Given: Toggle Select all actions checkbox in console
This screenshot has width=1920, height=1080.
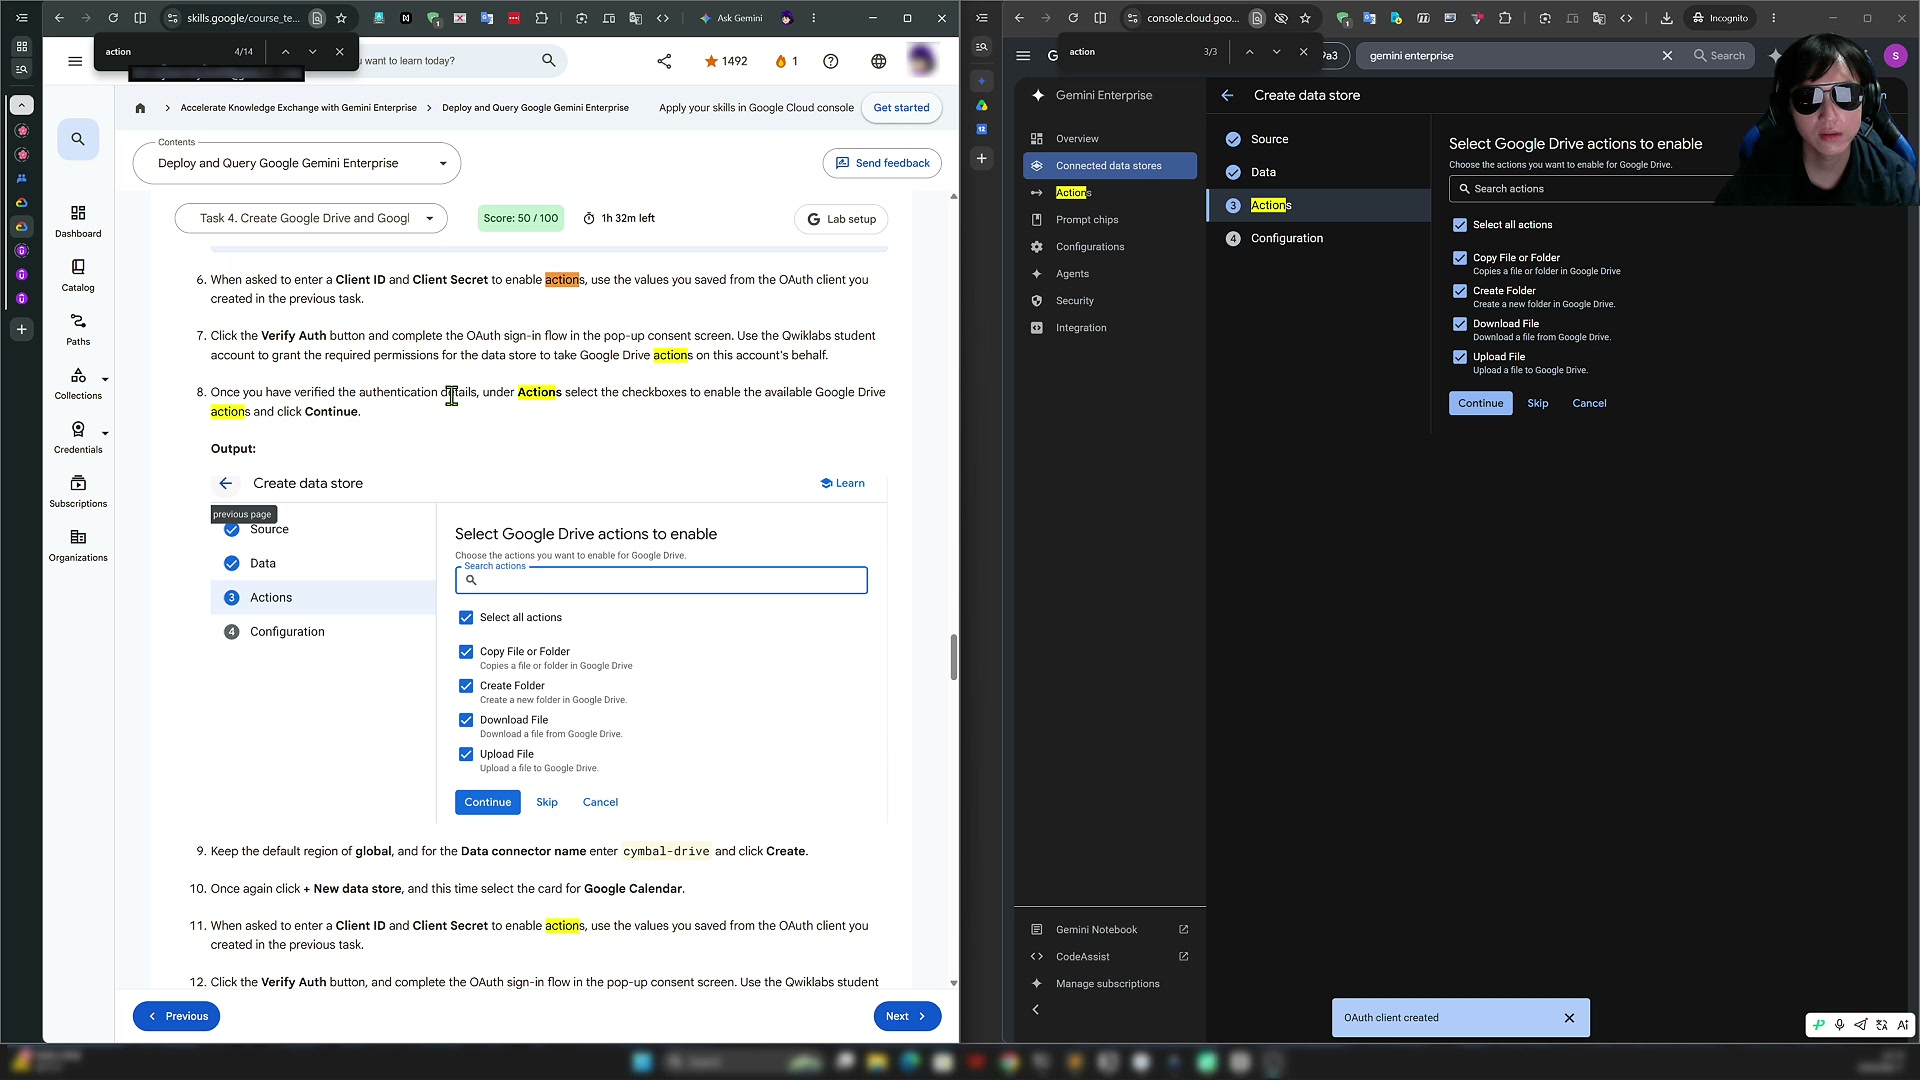Looking at the screenshot, I should (1460, 225).
